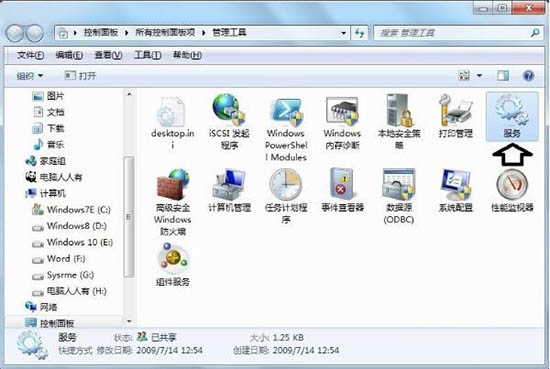Open the 文件(F) menu
550x369 pixels.
point(31,55)
